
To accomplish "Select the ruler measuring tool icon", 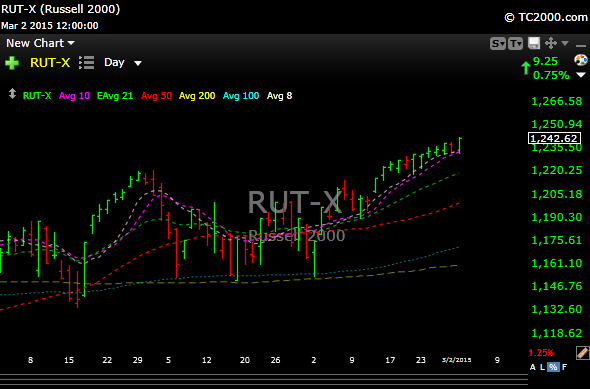I will point(582,353).
